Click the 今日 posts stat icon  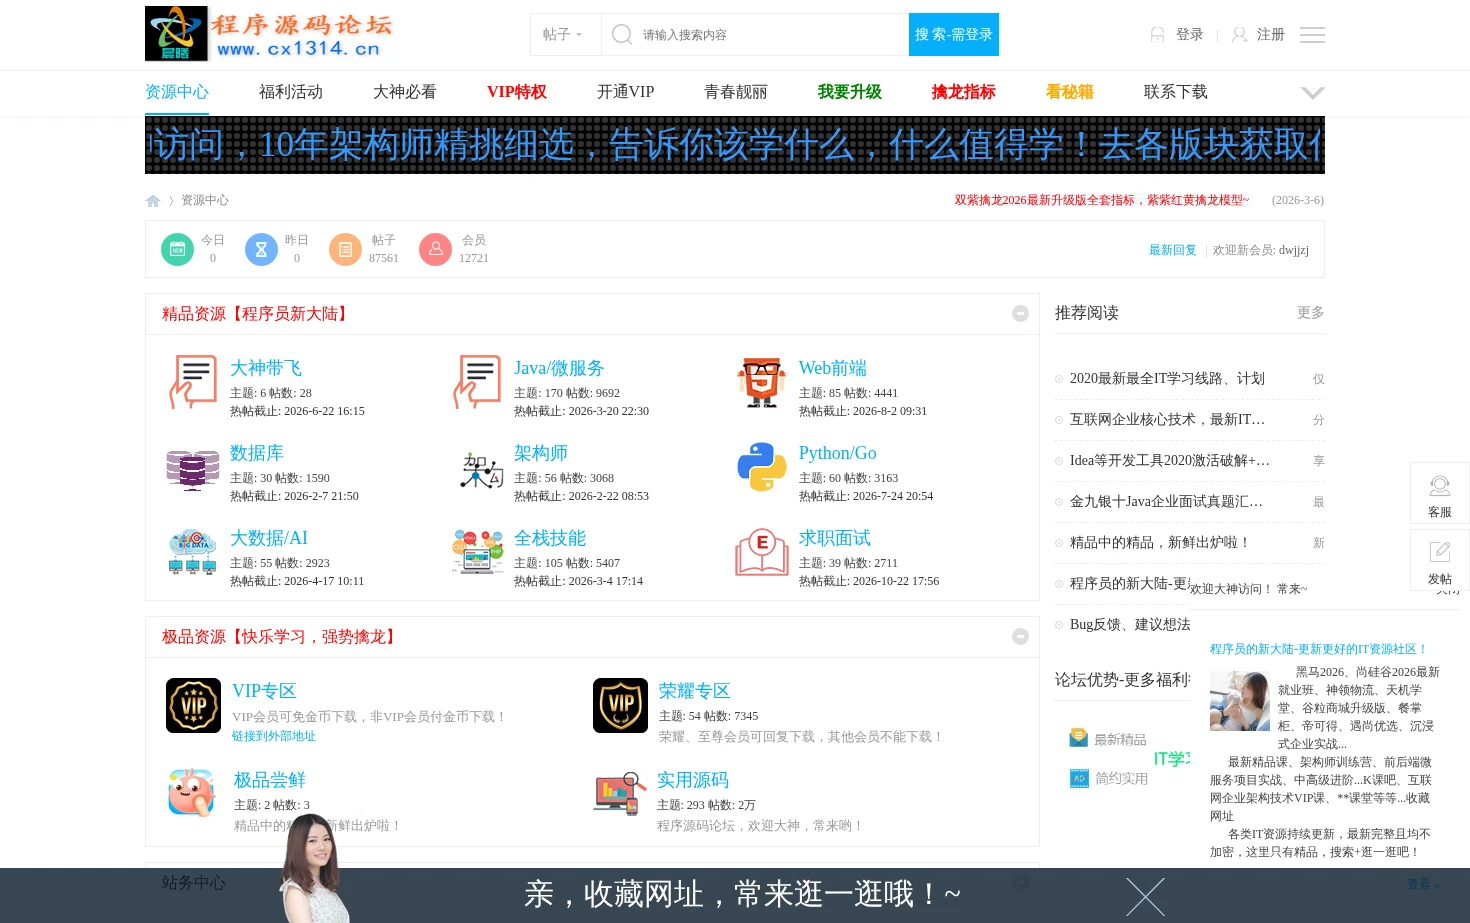click(177, 249)
